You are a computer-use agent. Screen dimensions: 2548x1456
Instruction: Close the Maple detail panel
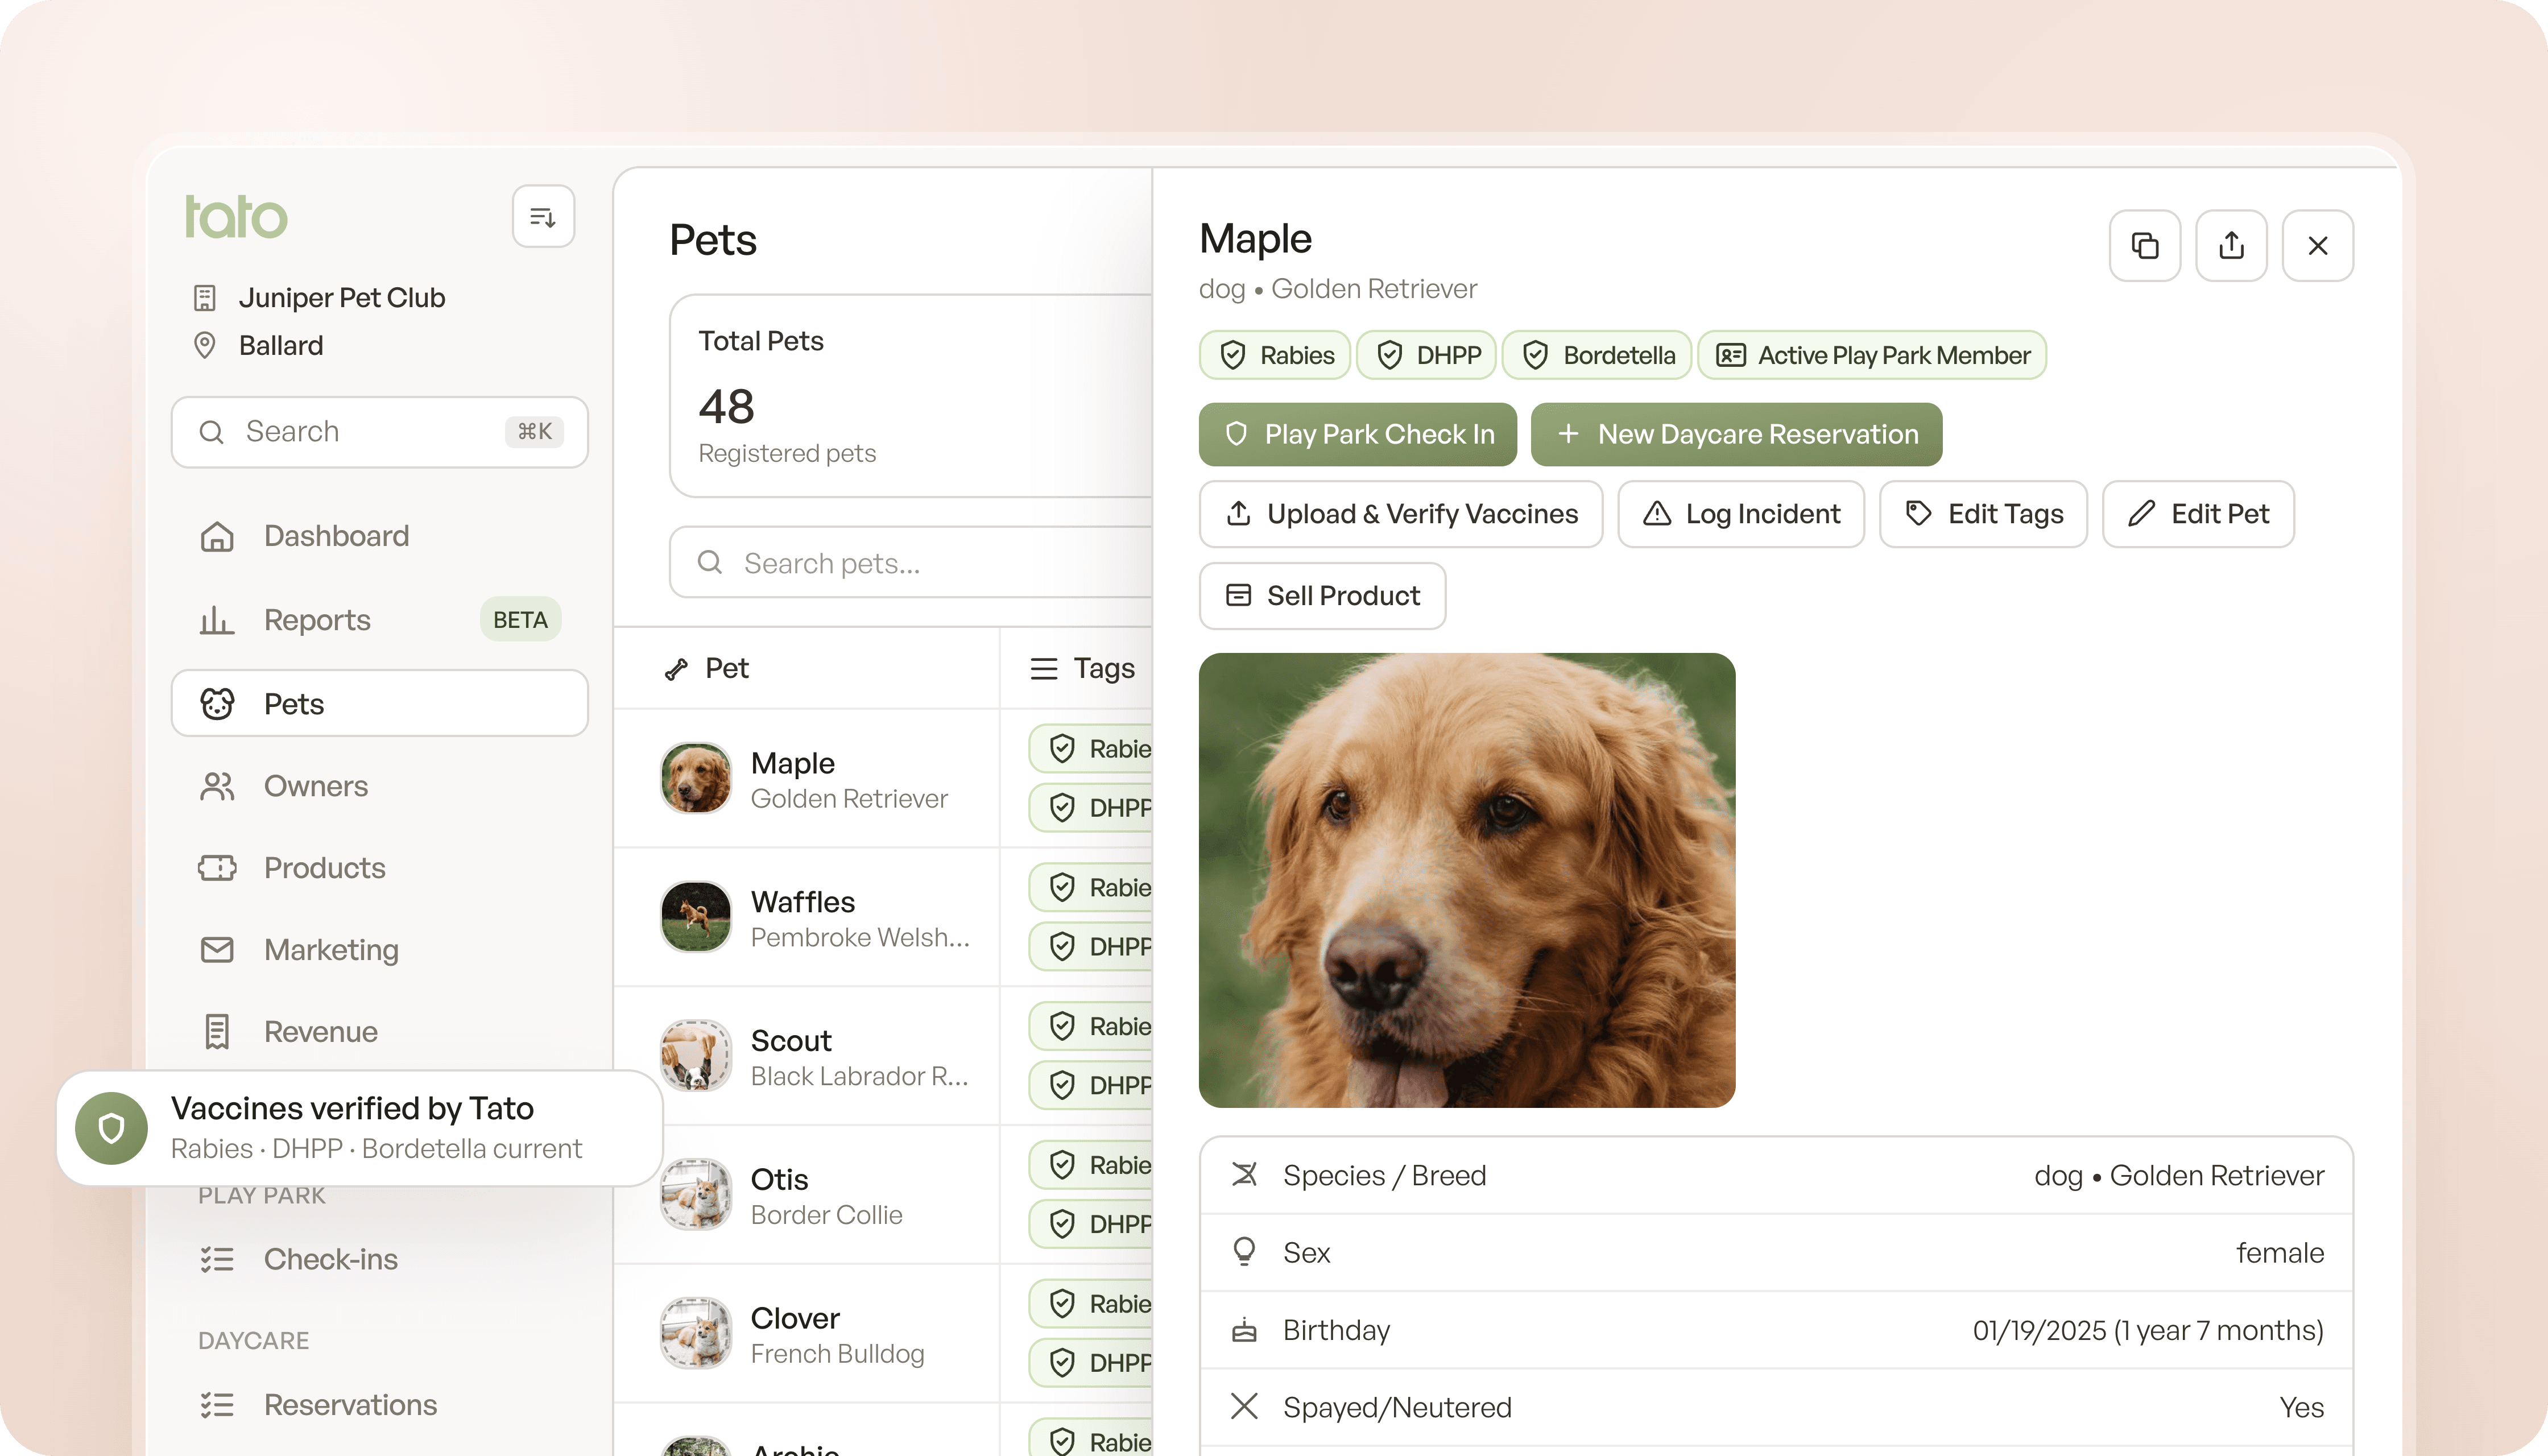[x=2317, y=245]
